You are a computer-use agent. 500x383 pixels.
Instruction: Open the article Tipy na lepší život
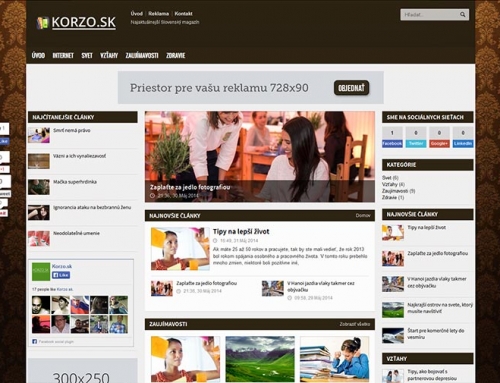coord(241,231)
